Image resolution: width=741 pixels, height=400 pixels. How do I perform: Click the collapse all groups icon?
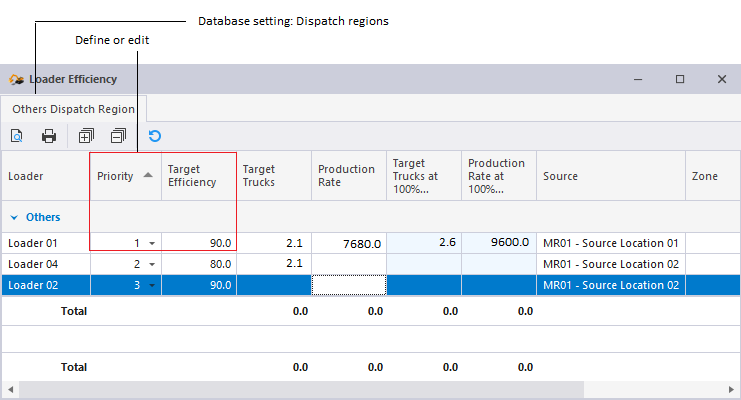coord(118,136)
